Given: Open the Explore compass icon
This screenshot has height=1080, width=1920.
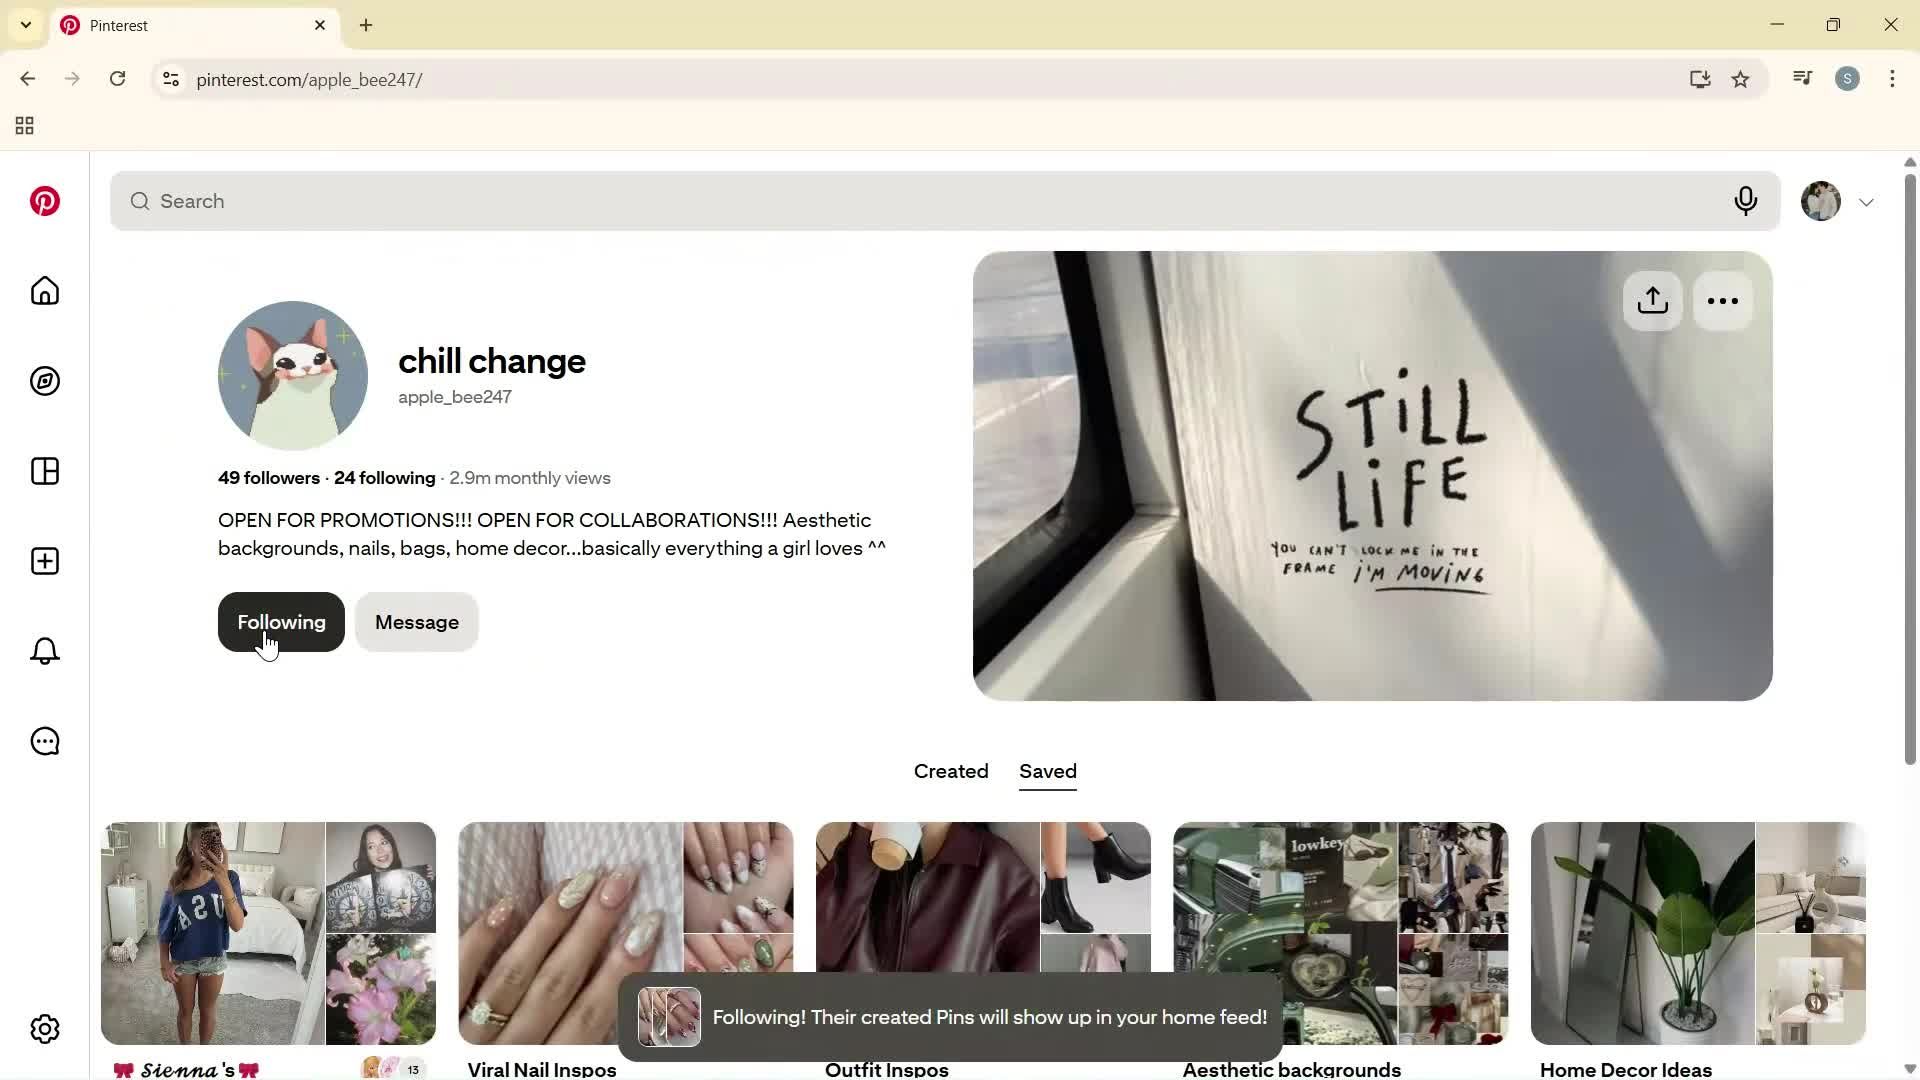Looking at the screenshot, I should [x=45, y=381].
